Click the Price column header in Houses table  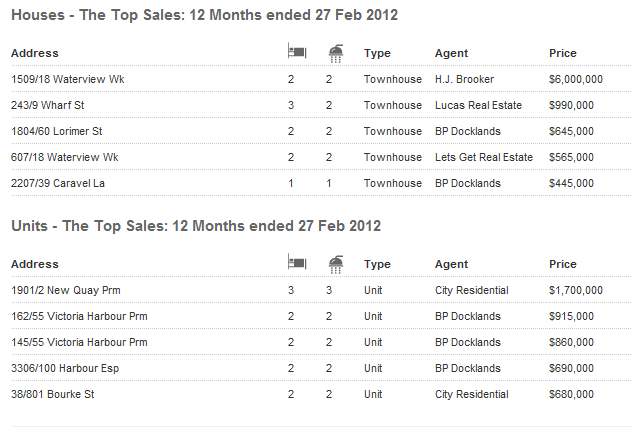coord(563,53)
